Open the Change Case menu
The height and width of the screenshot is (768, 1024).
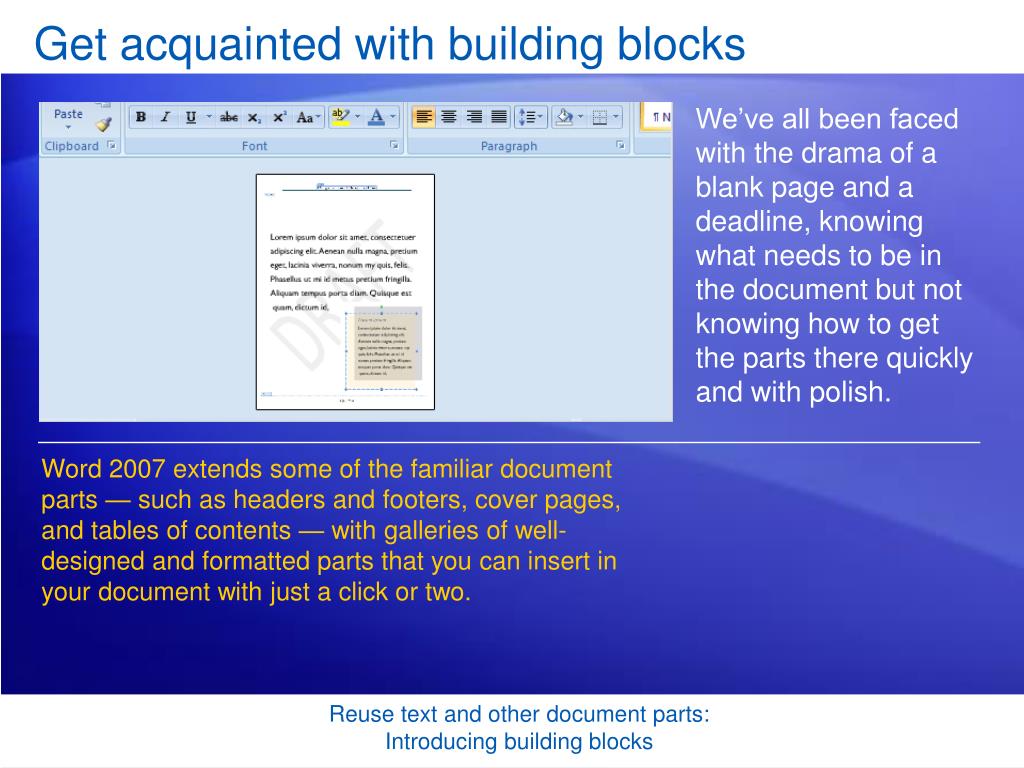[x=308, y=118]
